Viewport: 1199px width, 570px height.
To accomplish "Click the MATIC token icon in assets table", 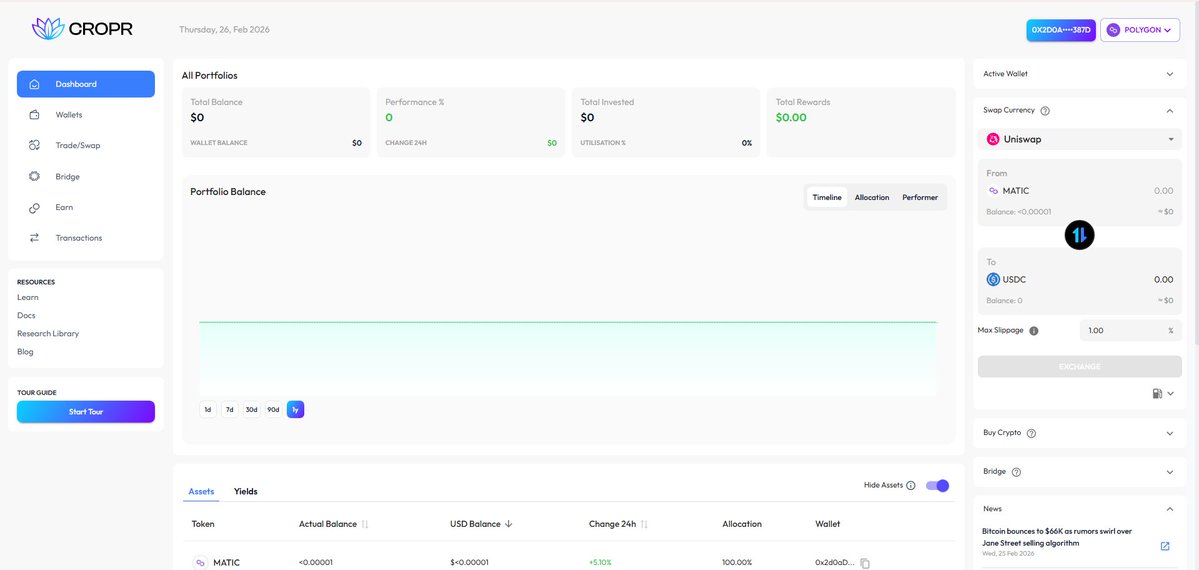I will coord(200,562).
